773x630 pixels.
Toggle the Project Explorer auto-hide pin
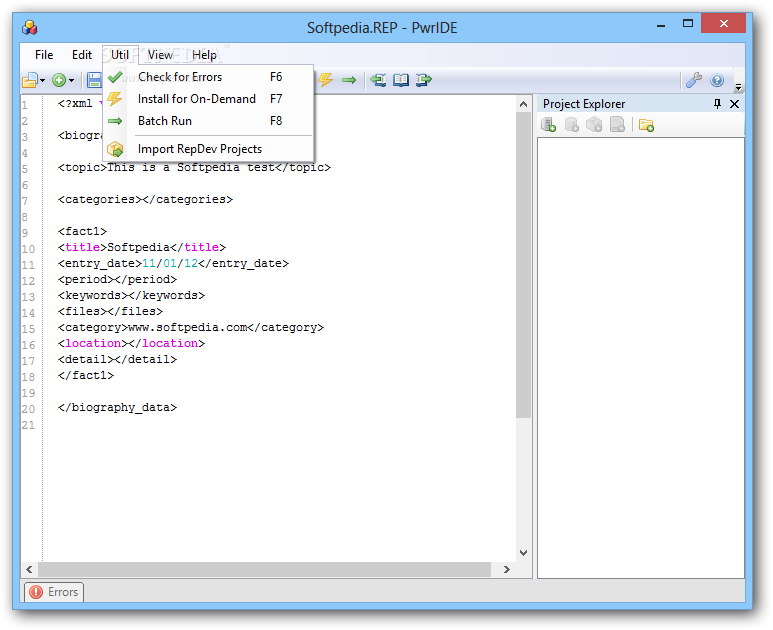(717, 104)
